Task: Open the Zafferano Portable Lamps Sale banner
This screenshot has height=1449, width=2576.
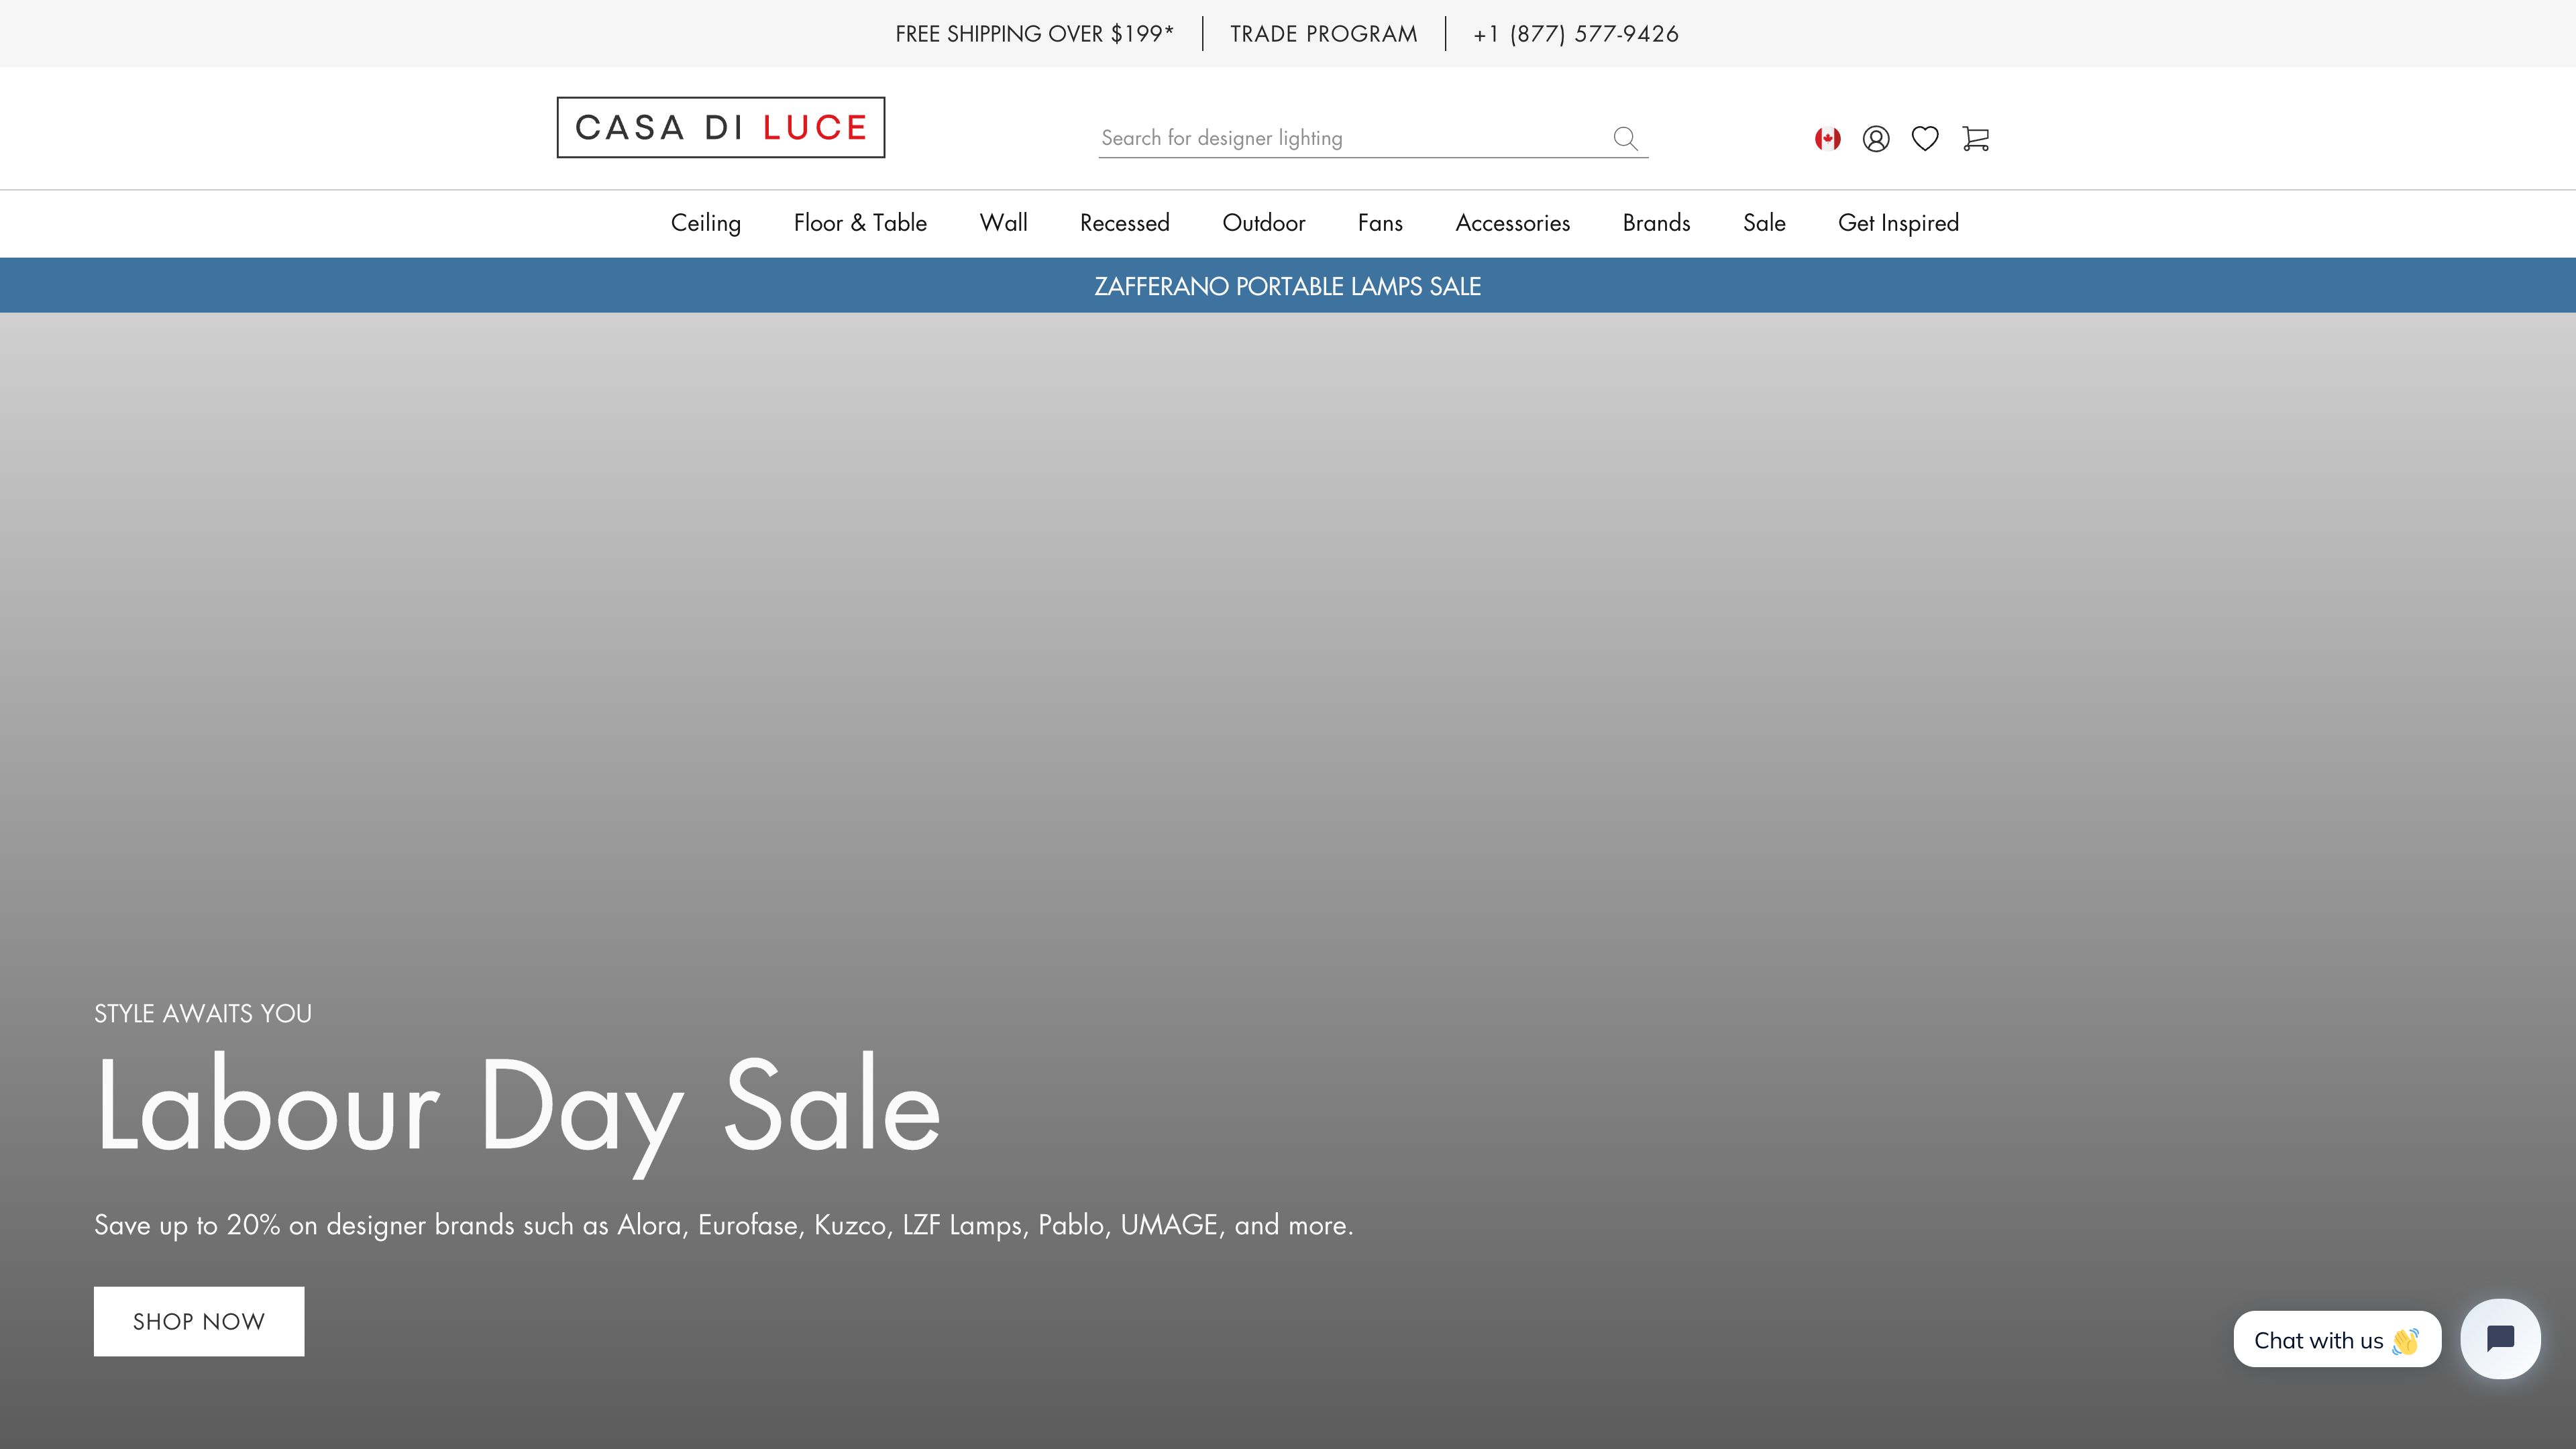Action: 1288,285
